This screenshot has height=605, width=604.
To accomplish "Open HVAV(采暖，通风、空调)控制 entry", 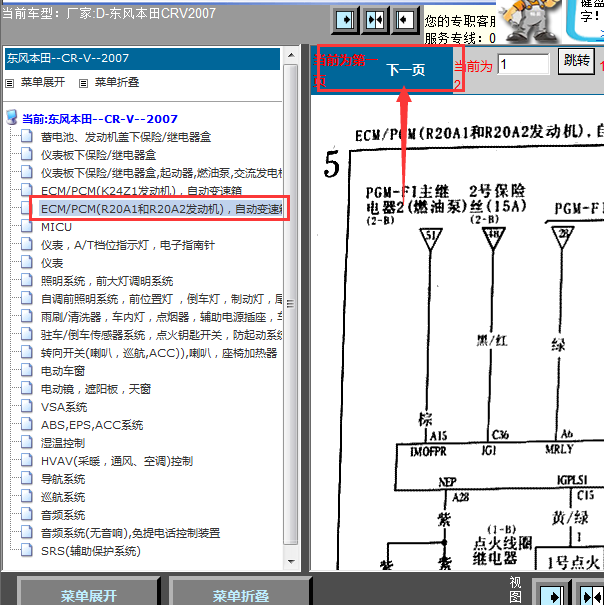I will coord(117,461).
